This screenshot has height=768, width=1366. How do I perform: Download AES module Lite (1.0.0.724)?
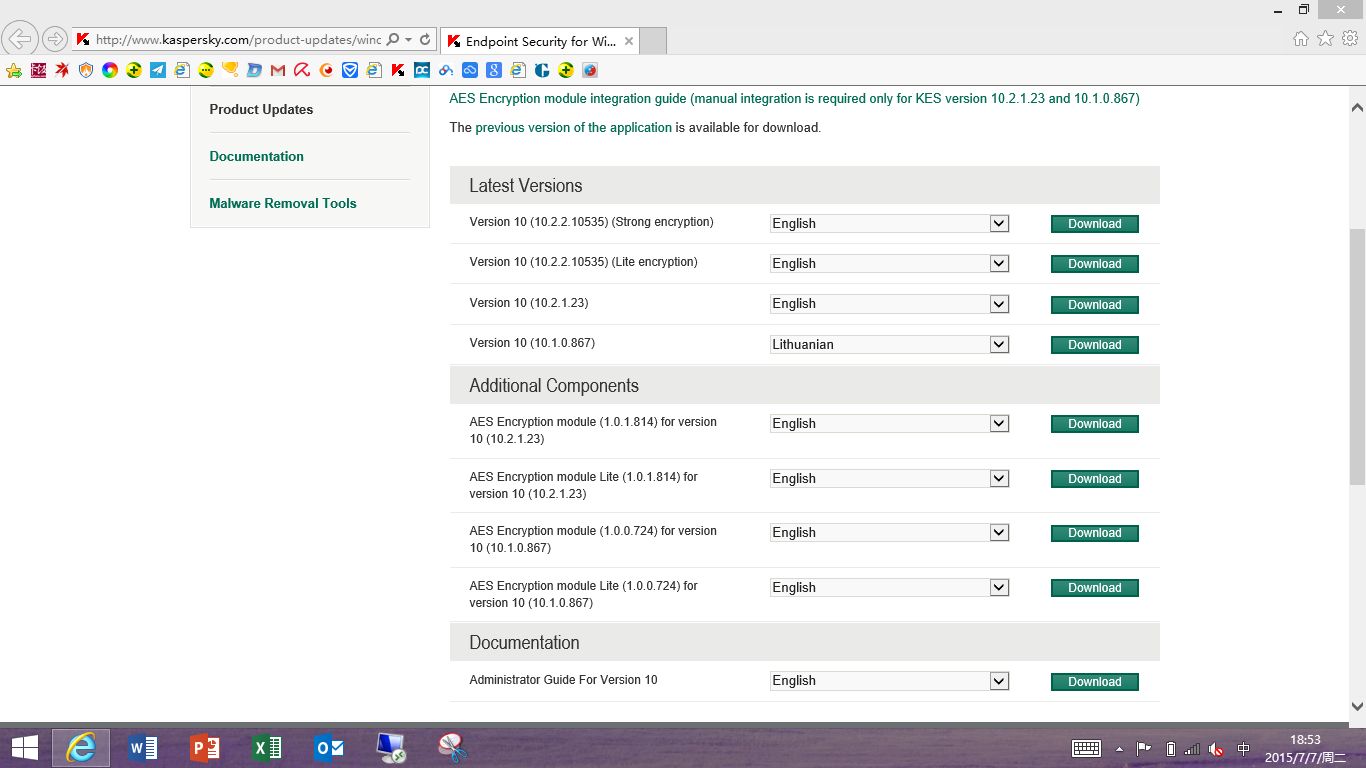1095,588
